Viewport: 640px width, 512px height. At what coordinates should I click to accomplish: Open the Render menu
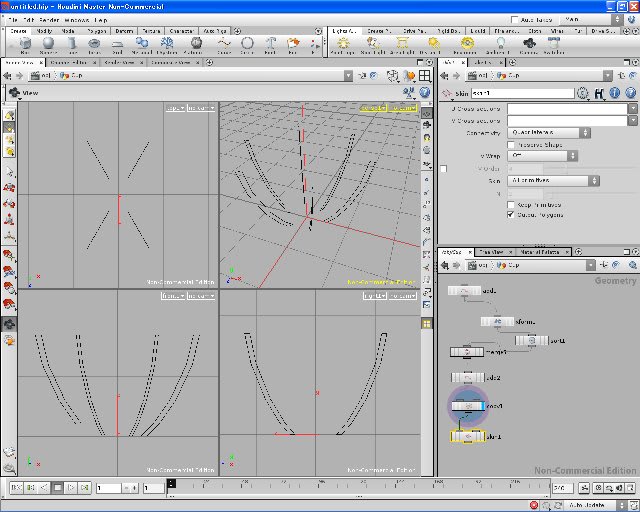tap(49, 20)
